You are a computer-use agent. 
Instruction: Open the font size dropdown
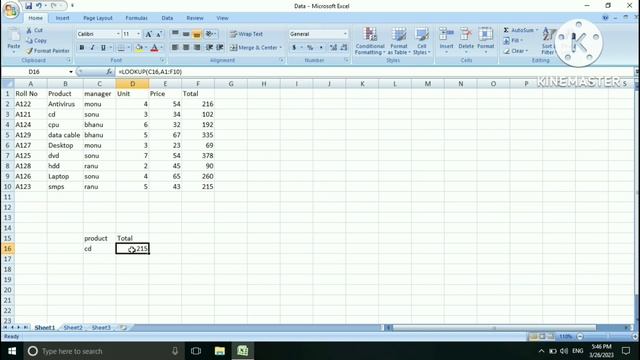point(138,34)
